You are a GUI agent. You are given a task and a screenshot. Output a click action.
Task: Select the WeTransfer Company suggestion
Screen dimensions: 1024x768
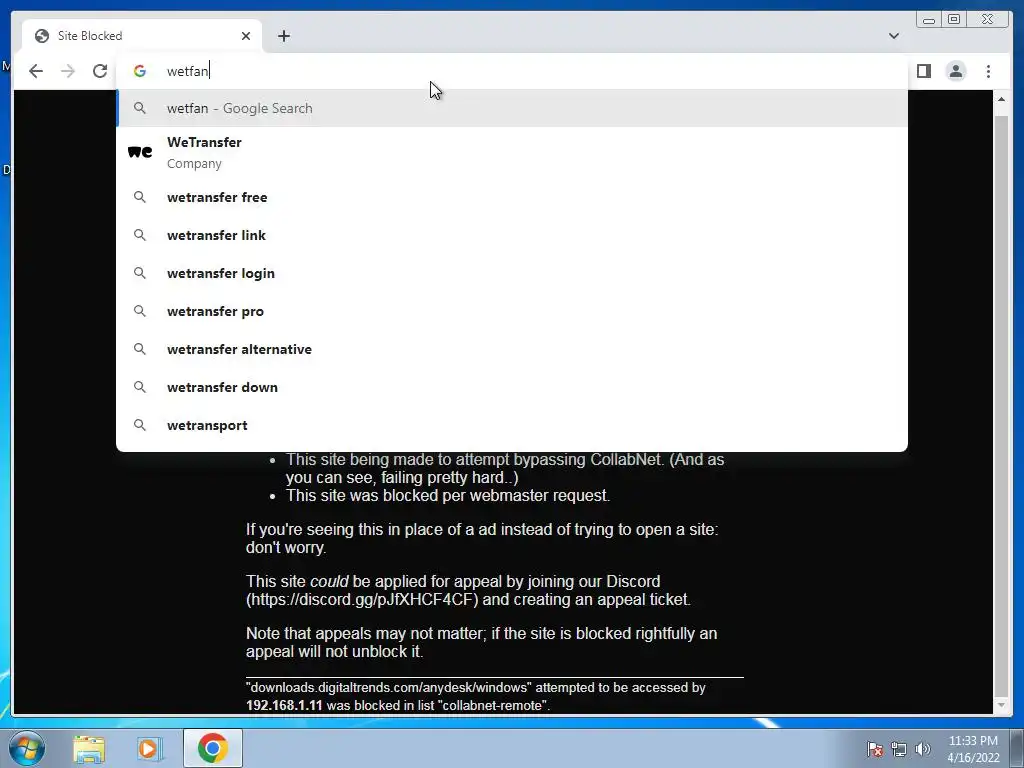pyautogui.click(x=512, y=153)
